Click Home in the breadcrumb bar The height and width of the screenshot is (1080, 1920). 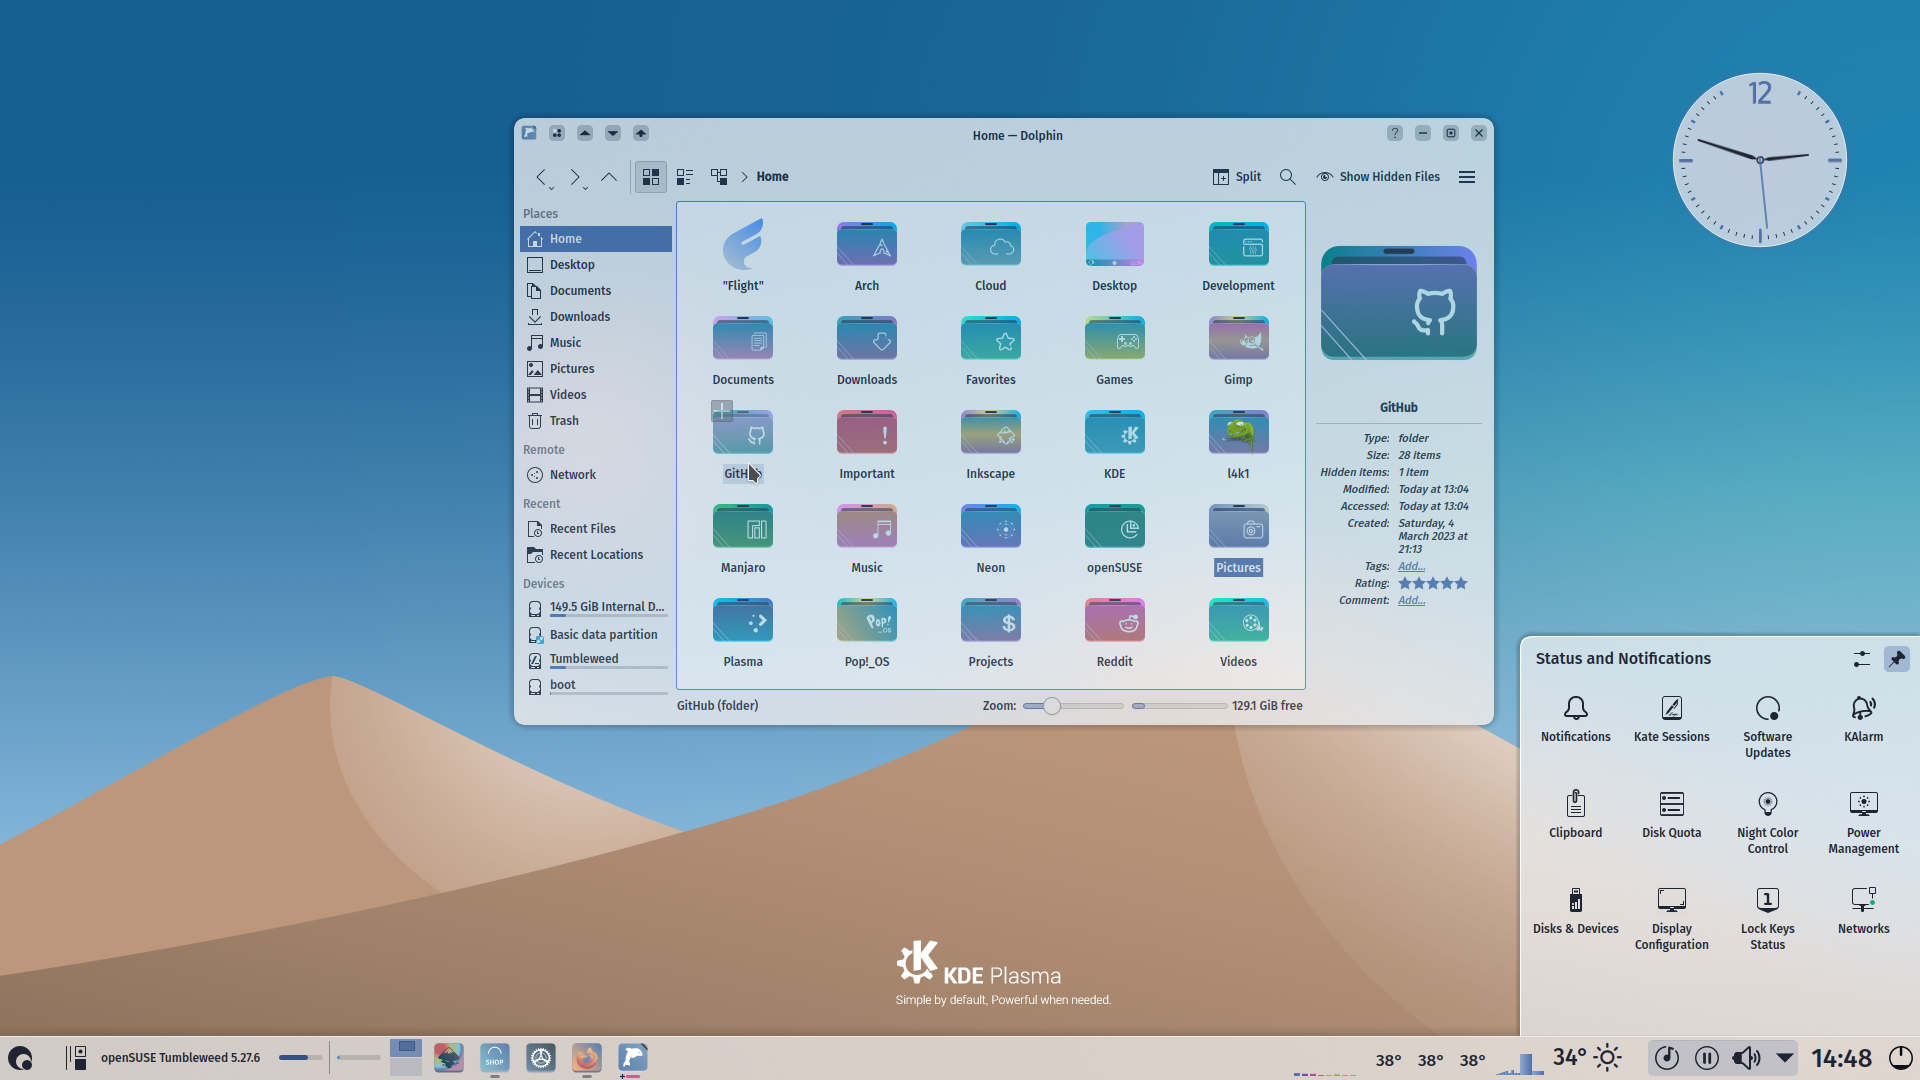pyautogui.click(x=772, y=177)
